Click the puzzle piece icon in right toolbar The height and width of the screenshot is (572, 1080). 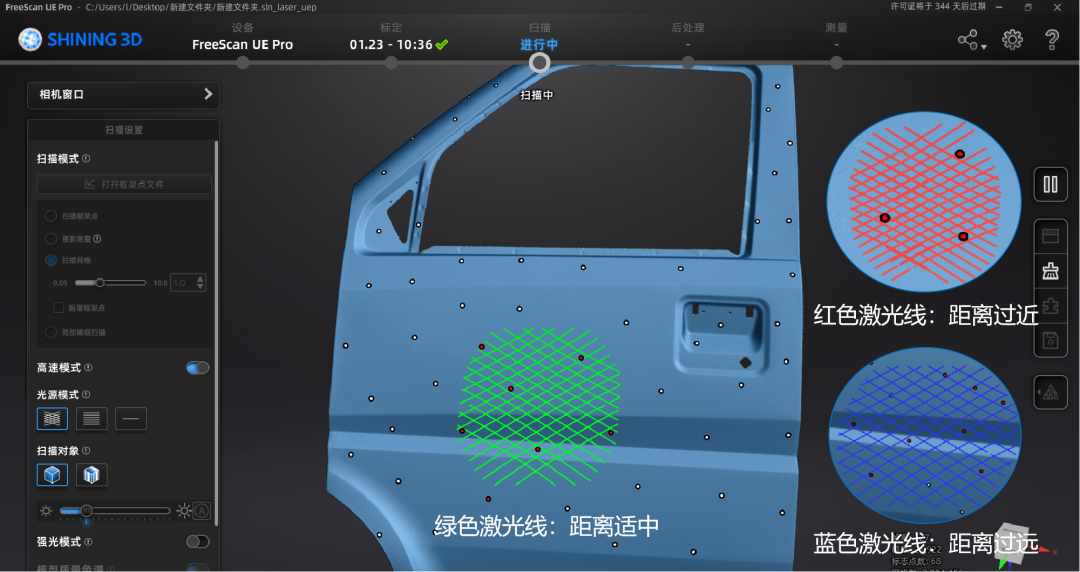[1050, 305]
